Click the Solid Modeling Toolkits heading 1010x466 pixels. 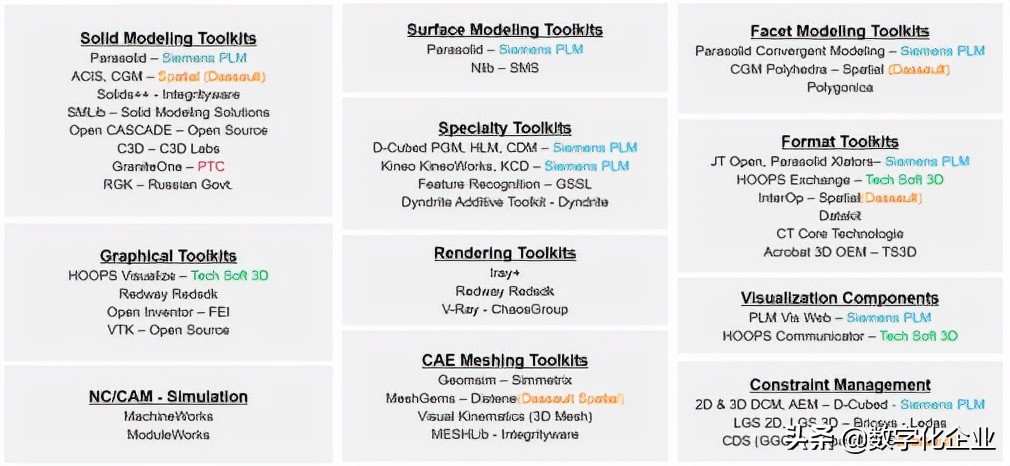tap(168, 38)
